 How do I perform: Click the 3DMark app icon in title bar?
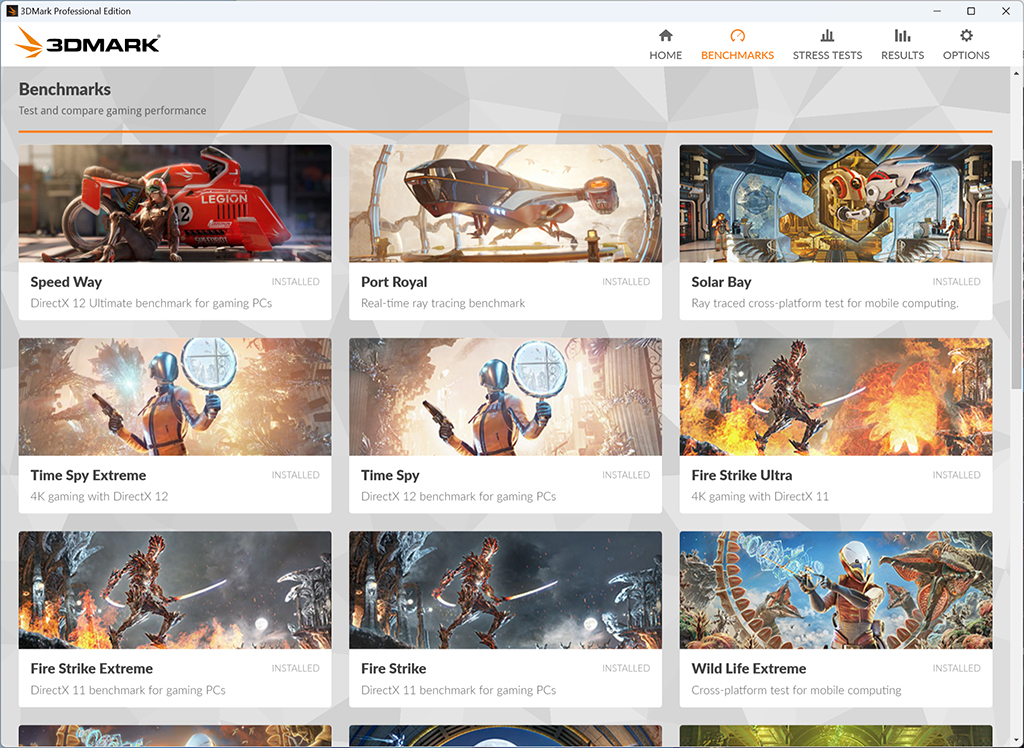(x=11, y=11)
